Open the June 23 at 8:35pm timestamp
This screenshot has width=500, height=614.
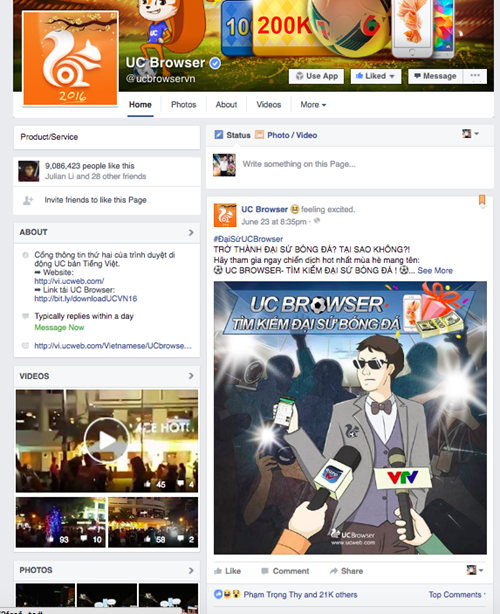pos(274,222)
